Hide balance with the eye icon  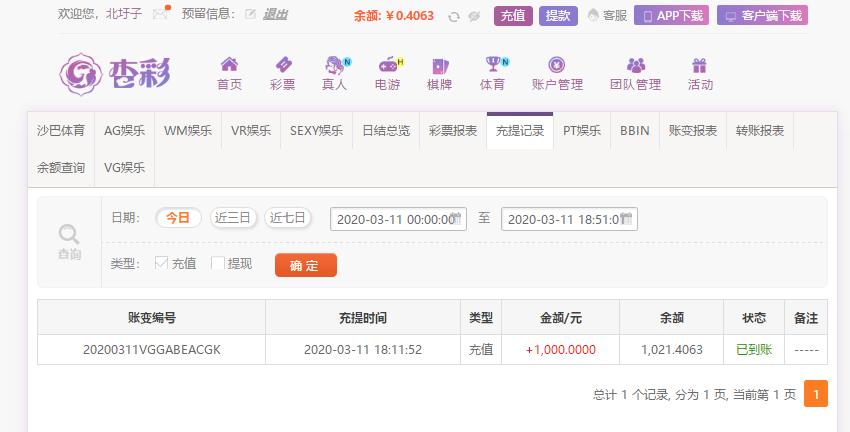tap(474, 16)
